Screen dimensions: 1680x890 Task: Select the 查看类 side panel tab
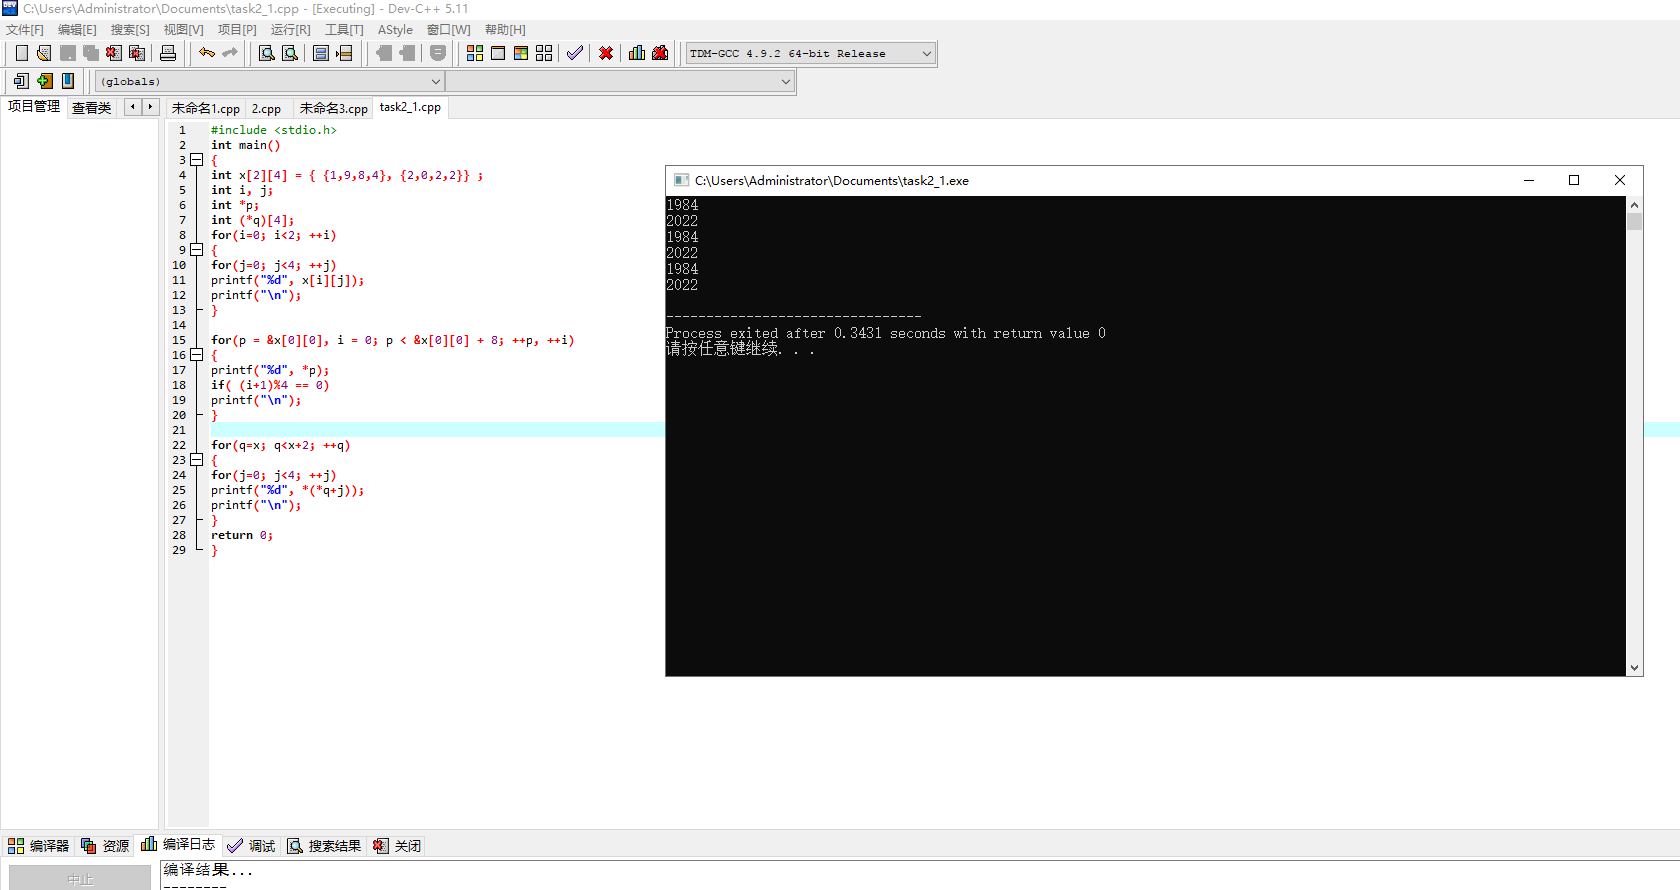pyautogui.click(x=92, y=108)
